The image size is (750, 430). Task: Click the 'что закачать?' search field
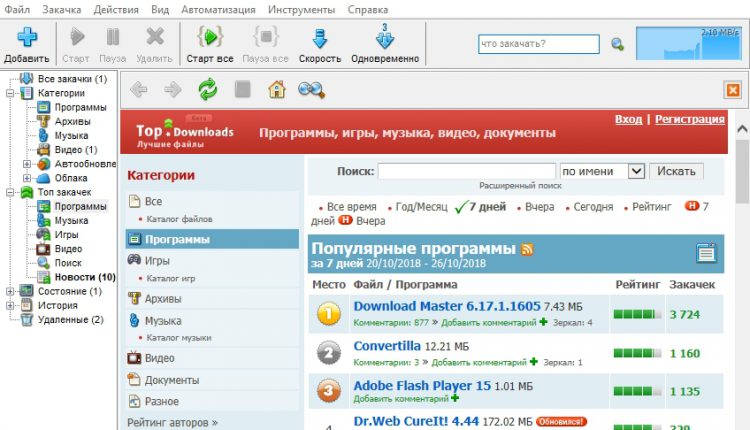click(x=539, y=44)
